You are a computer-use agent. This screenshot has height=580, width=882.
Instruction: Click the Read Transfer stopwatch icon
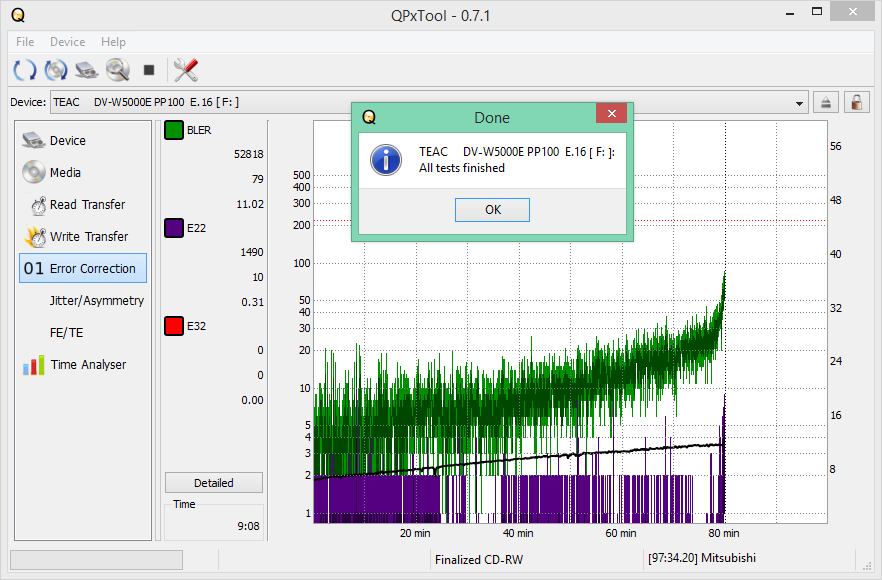coord(38,205)
